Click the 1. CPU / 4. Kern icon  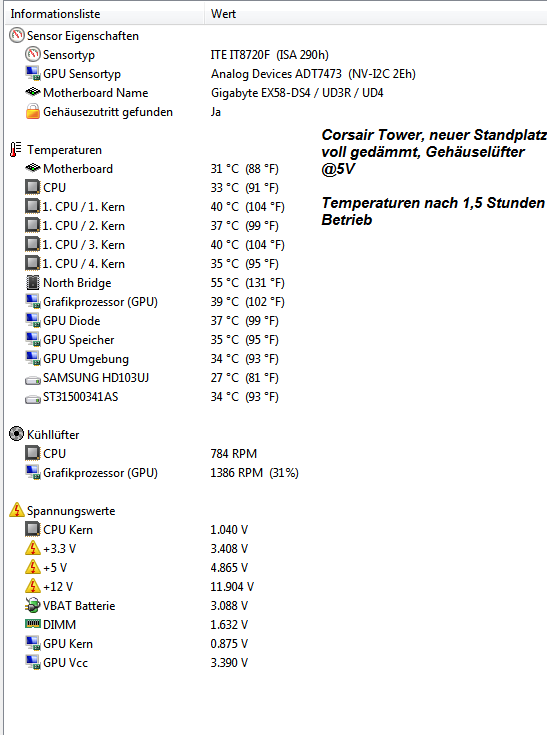click(x=33, y=263)
